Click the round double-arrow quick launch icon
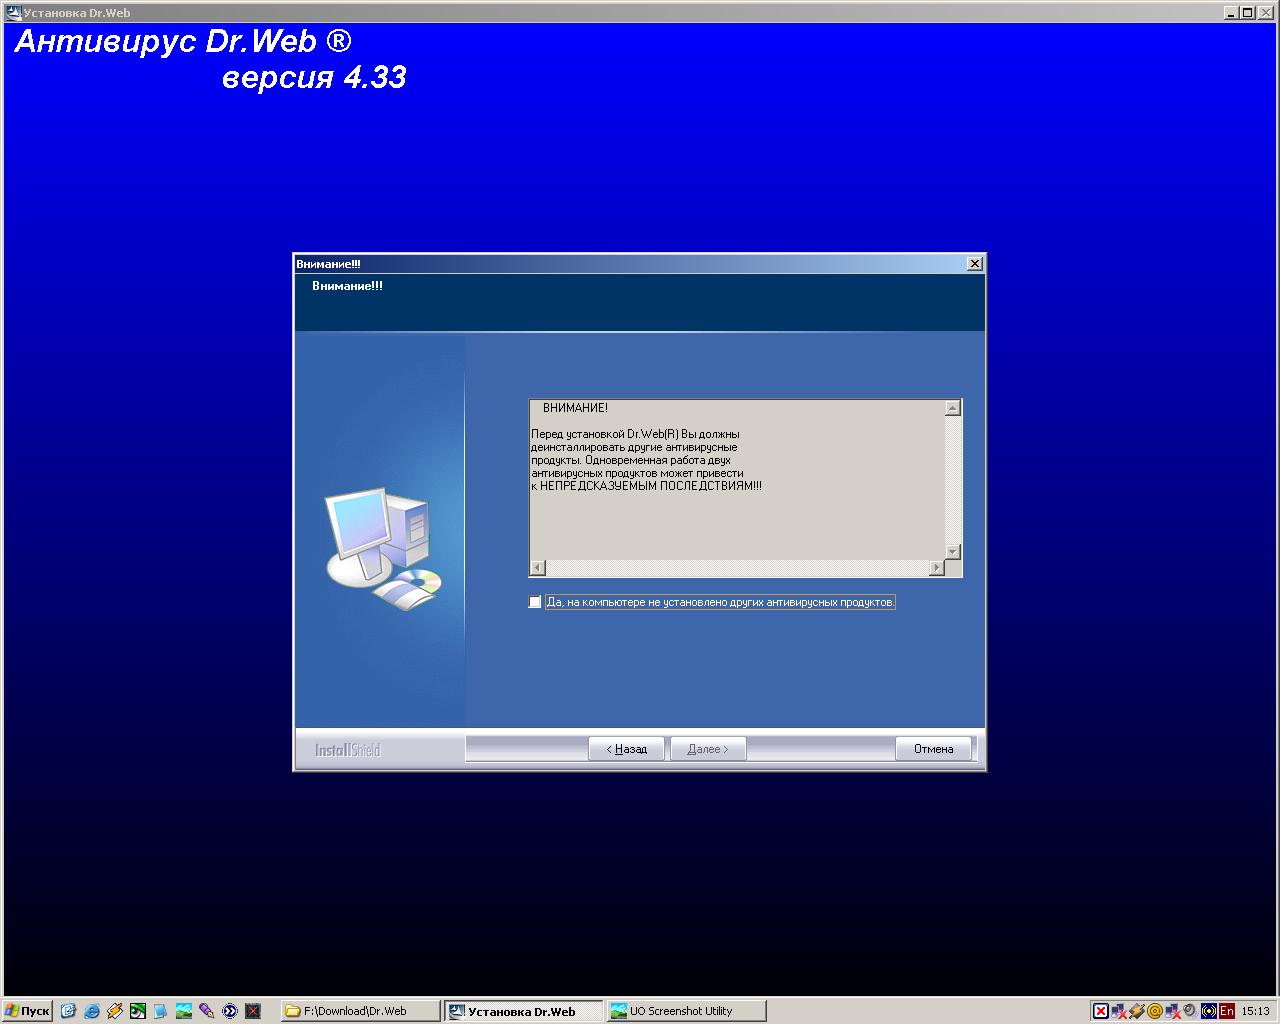The width and height of the screenshot is (1280, 1024). (230, 1011)
